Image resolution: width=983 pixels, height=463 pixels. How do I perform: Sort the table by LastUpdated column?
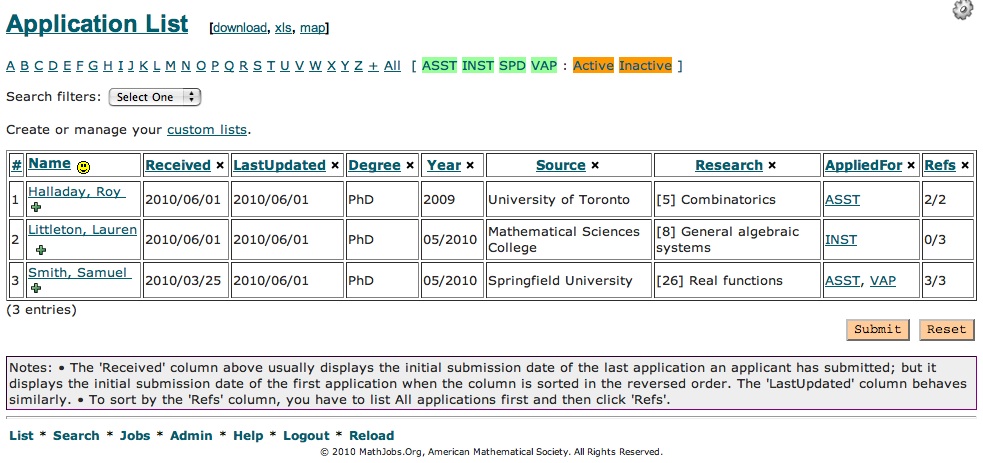click(x=279, y=166)
